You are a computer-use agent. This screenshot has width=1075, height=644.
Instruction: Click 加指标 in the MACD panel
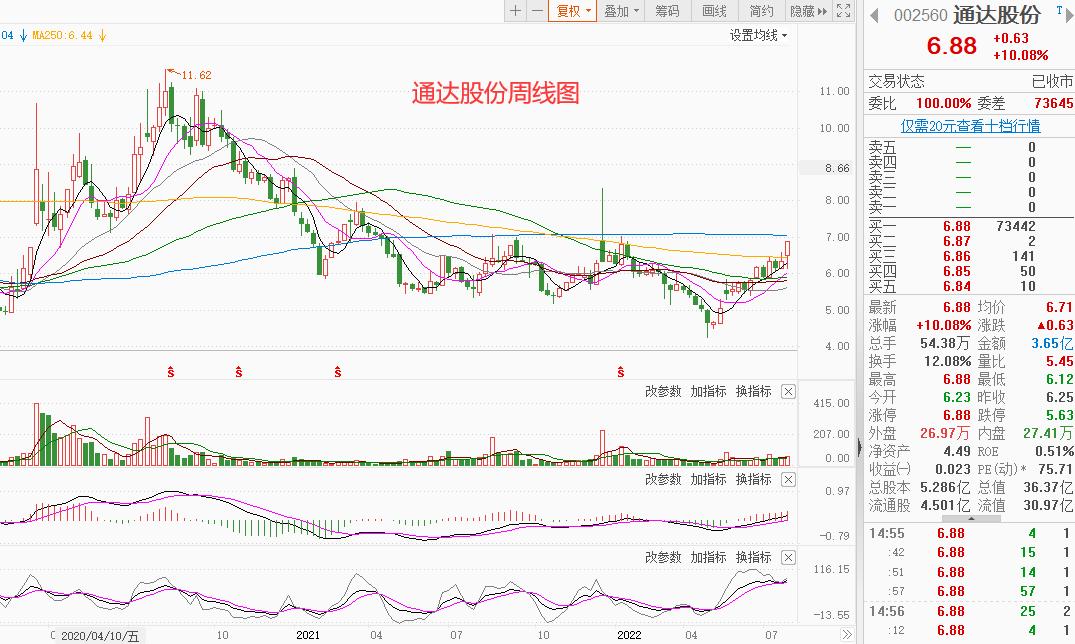708,479
